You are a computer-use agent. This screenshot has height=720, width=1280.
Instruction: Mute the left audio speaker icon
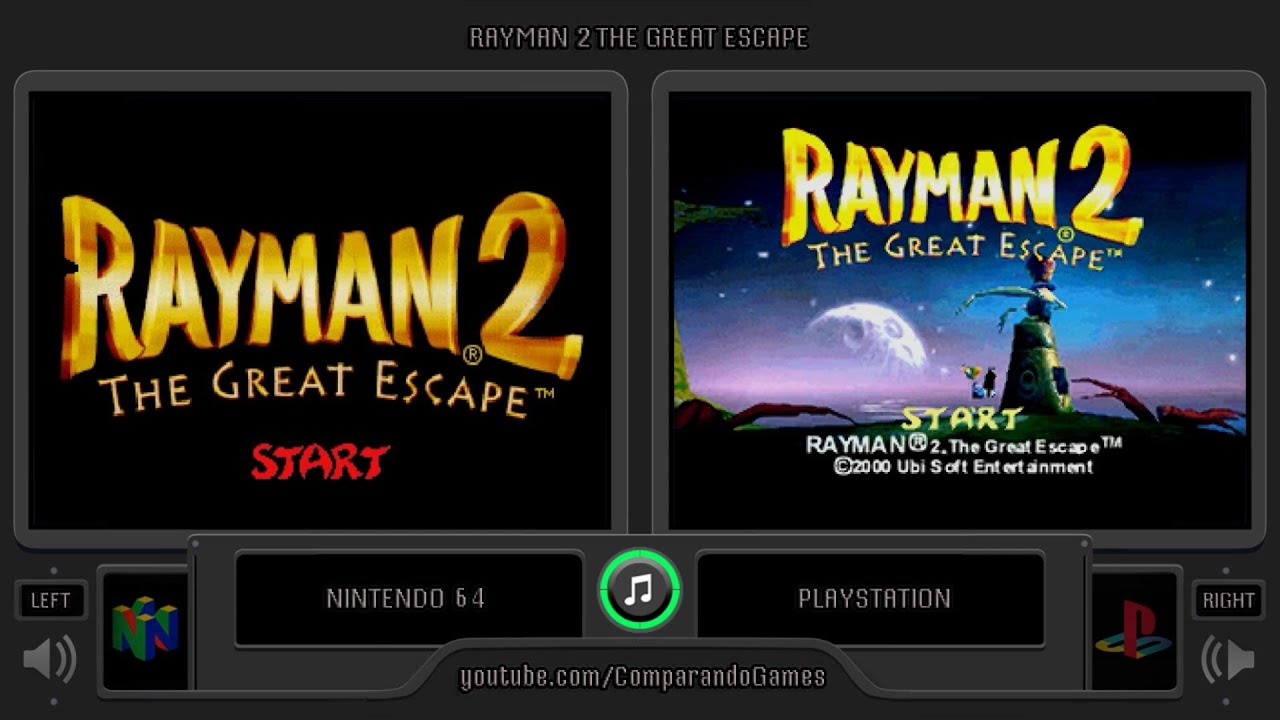coord(50,659)
